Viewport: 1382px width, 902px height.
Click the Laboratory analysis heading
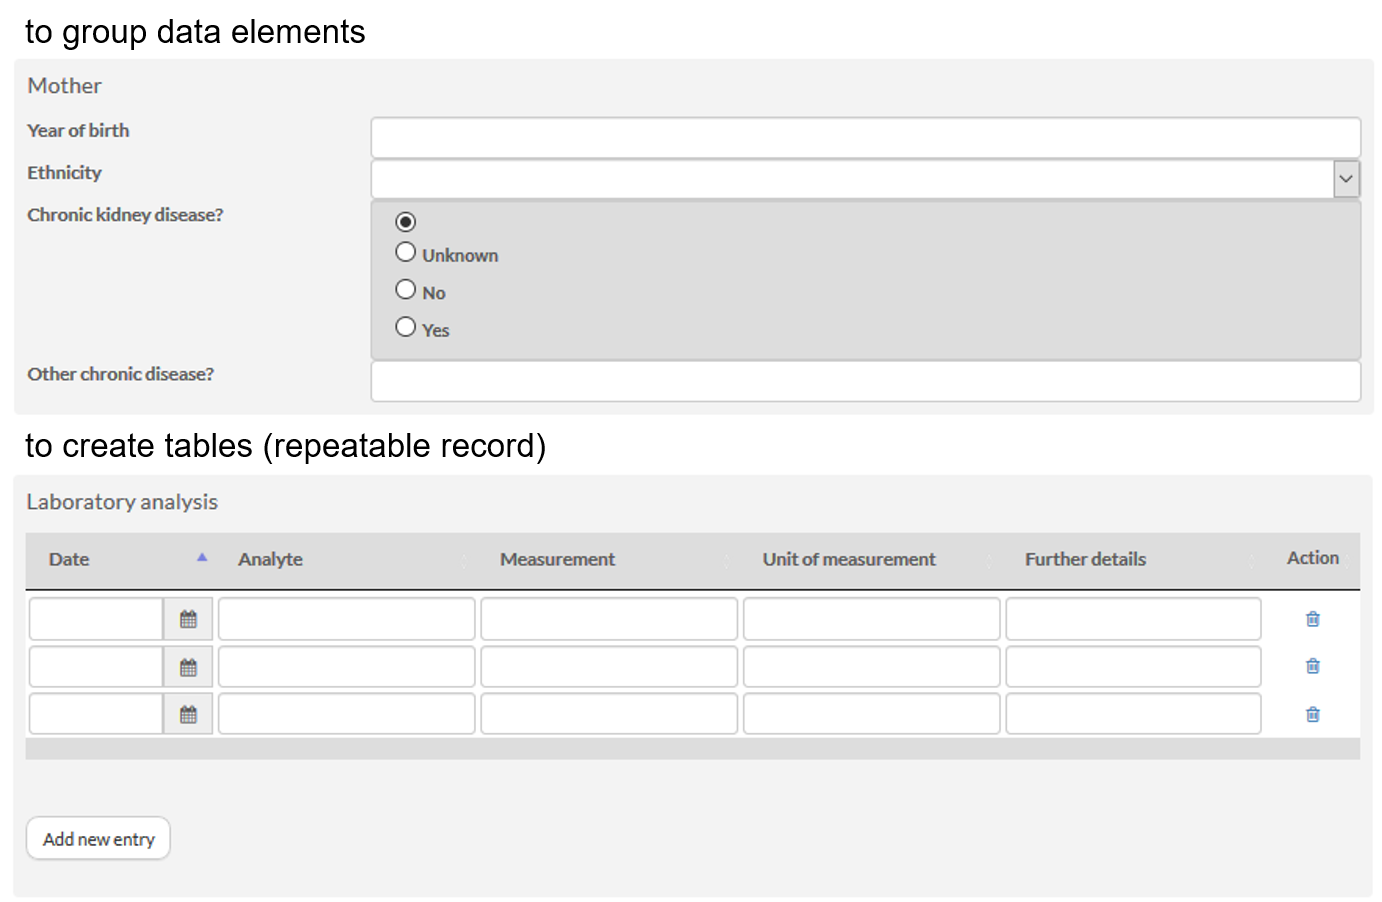(122, 502)
